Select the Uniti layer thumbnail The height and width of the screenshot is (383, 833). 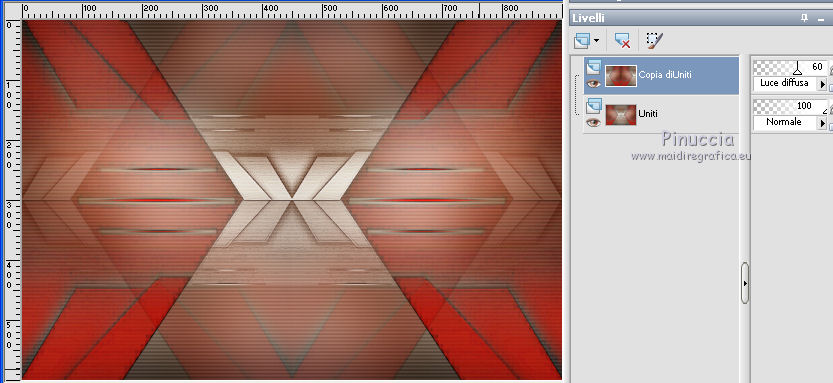(x=620, y=115)
